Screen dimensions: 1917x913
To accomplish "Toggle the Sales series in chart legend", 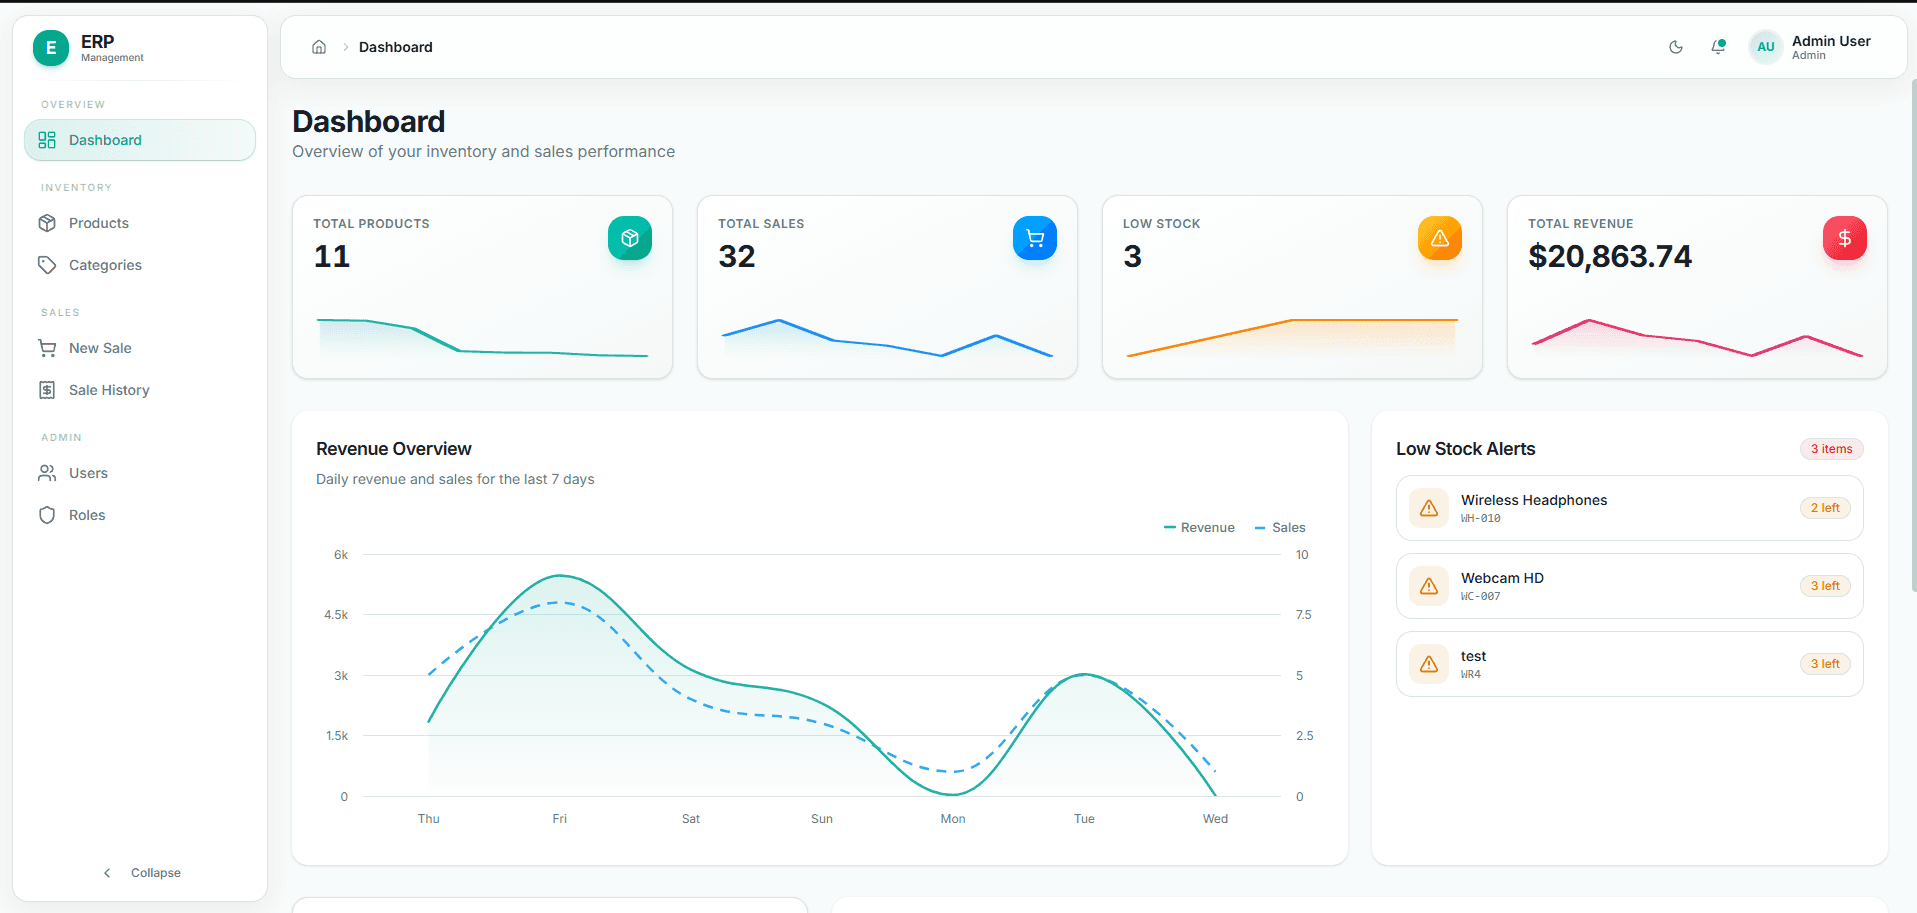I will [x=1280, y=527].
